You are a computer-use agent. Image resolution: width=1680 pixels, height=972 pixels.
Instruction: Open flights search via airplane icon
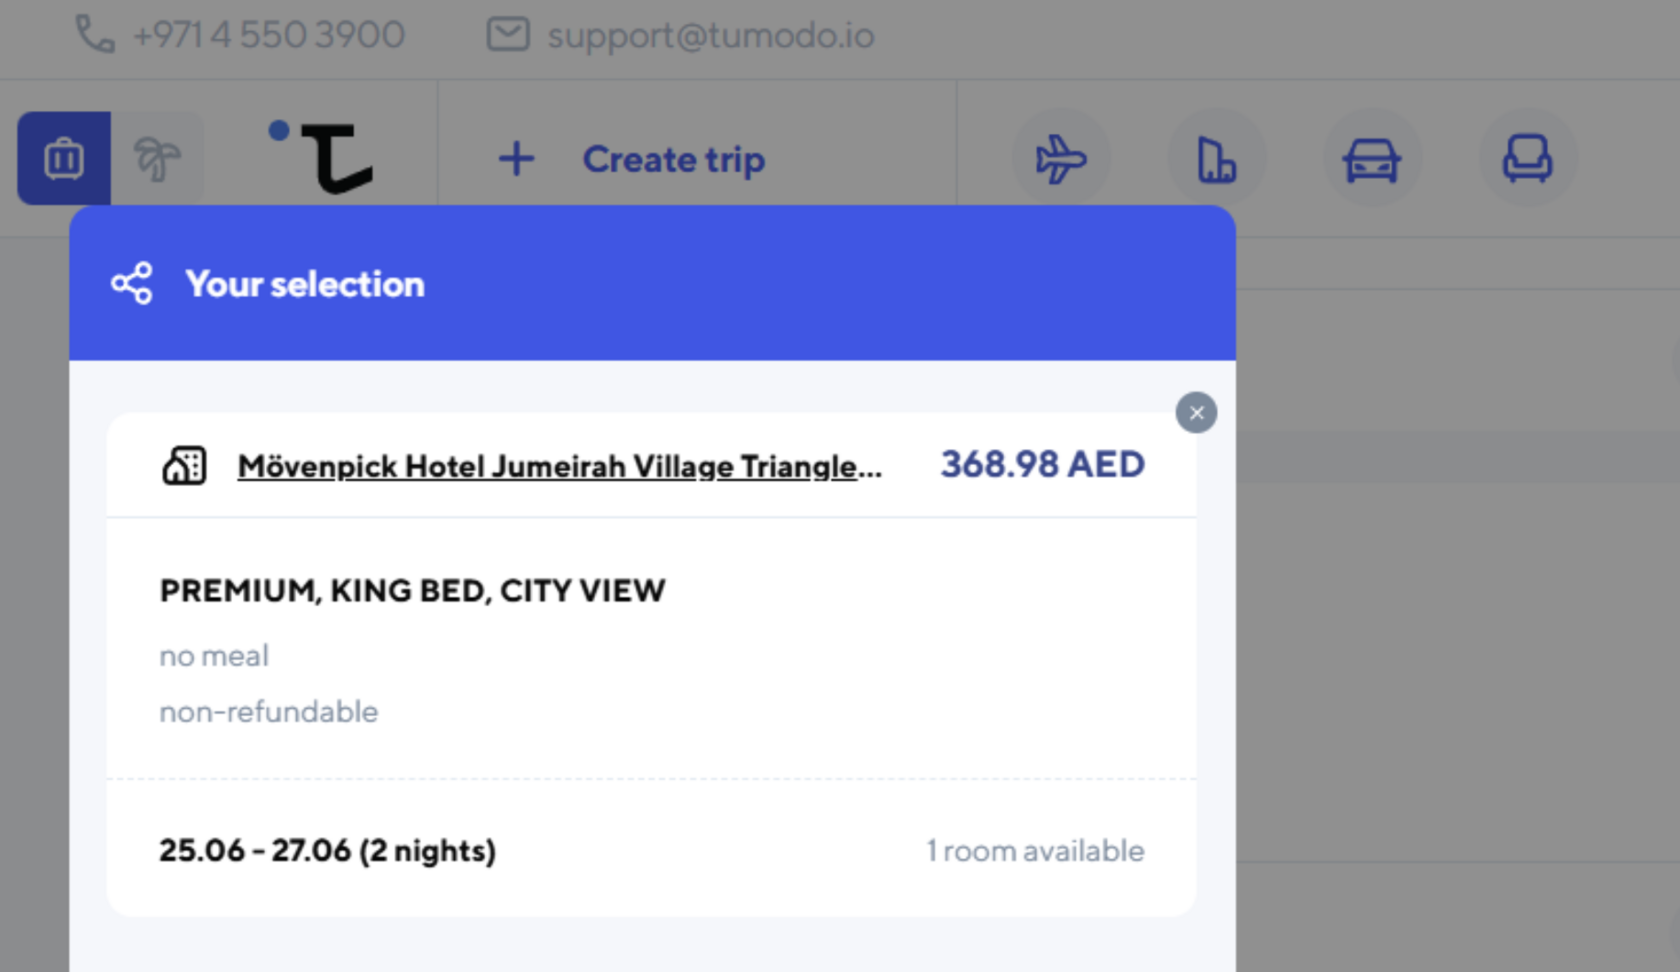pos(1060,159)
